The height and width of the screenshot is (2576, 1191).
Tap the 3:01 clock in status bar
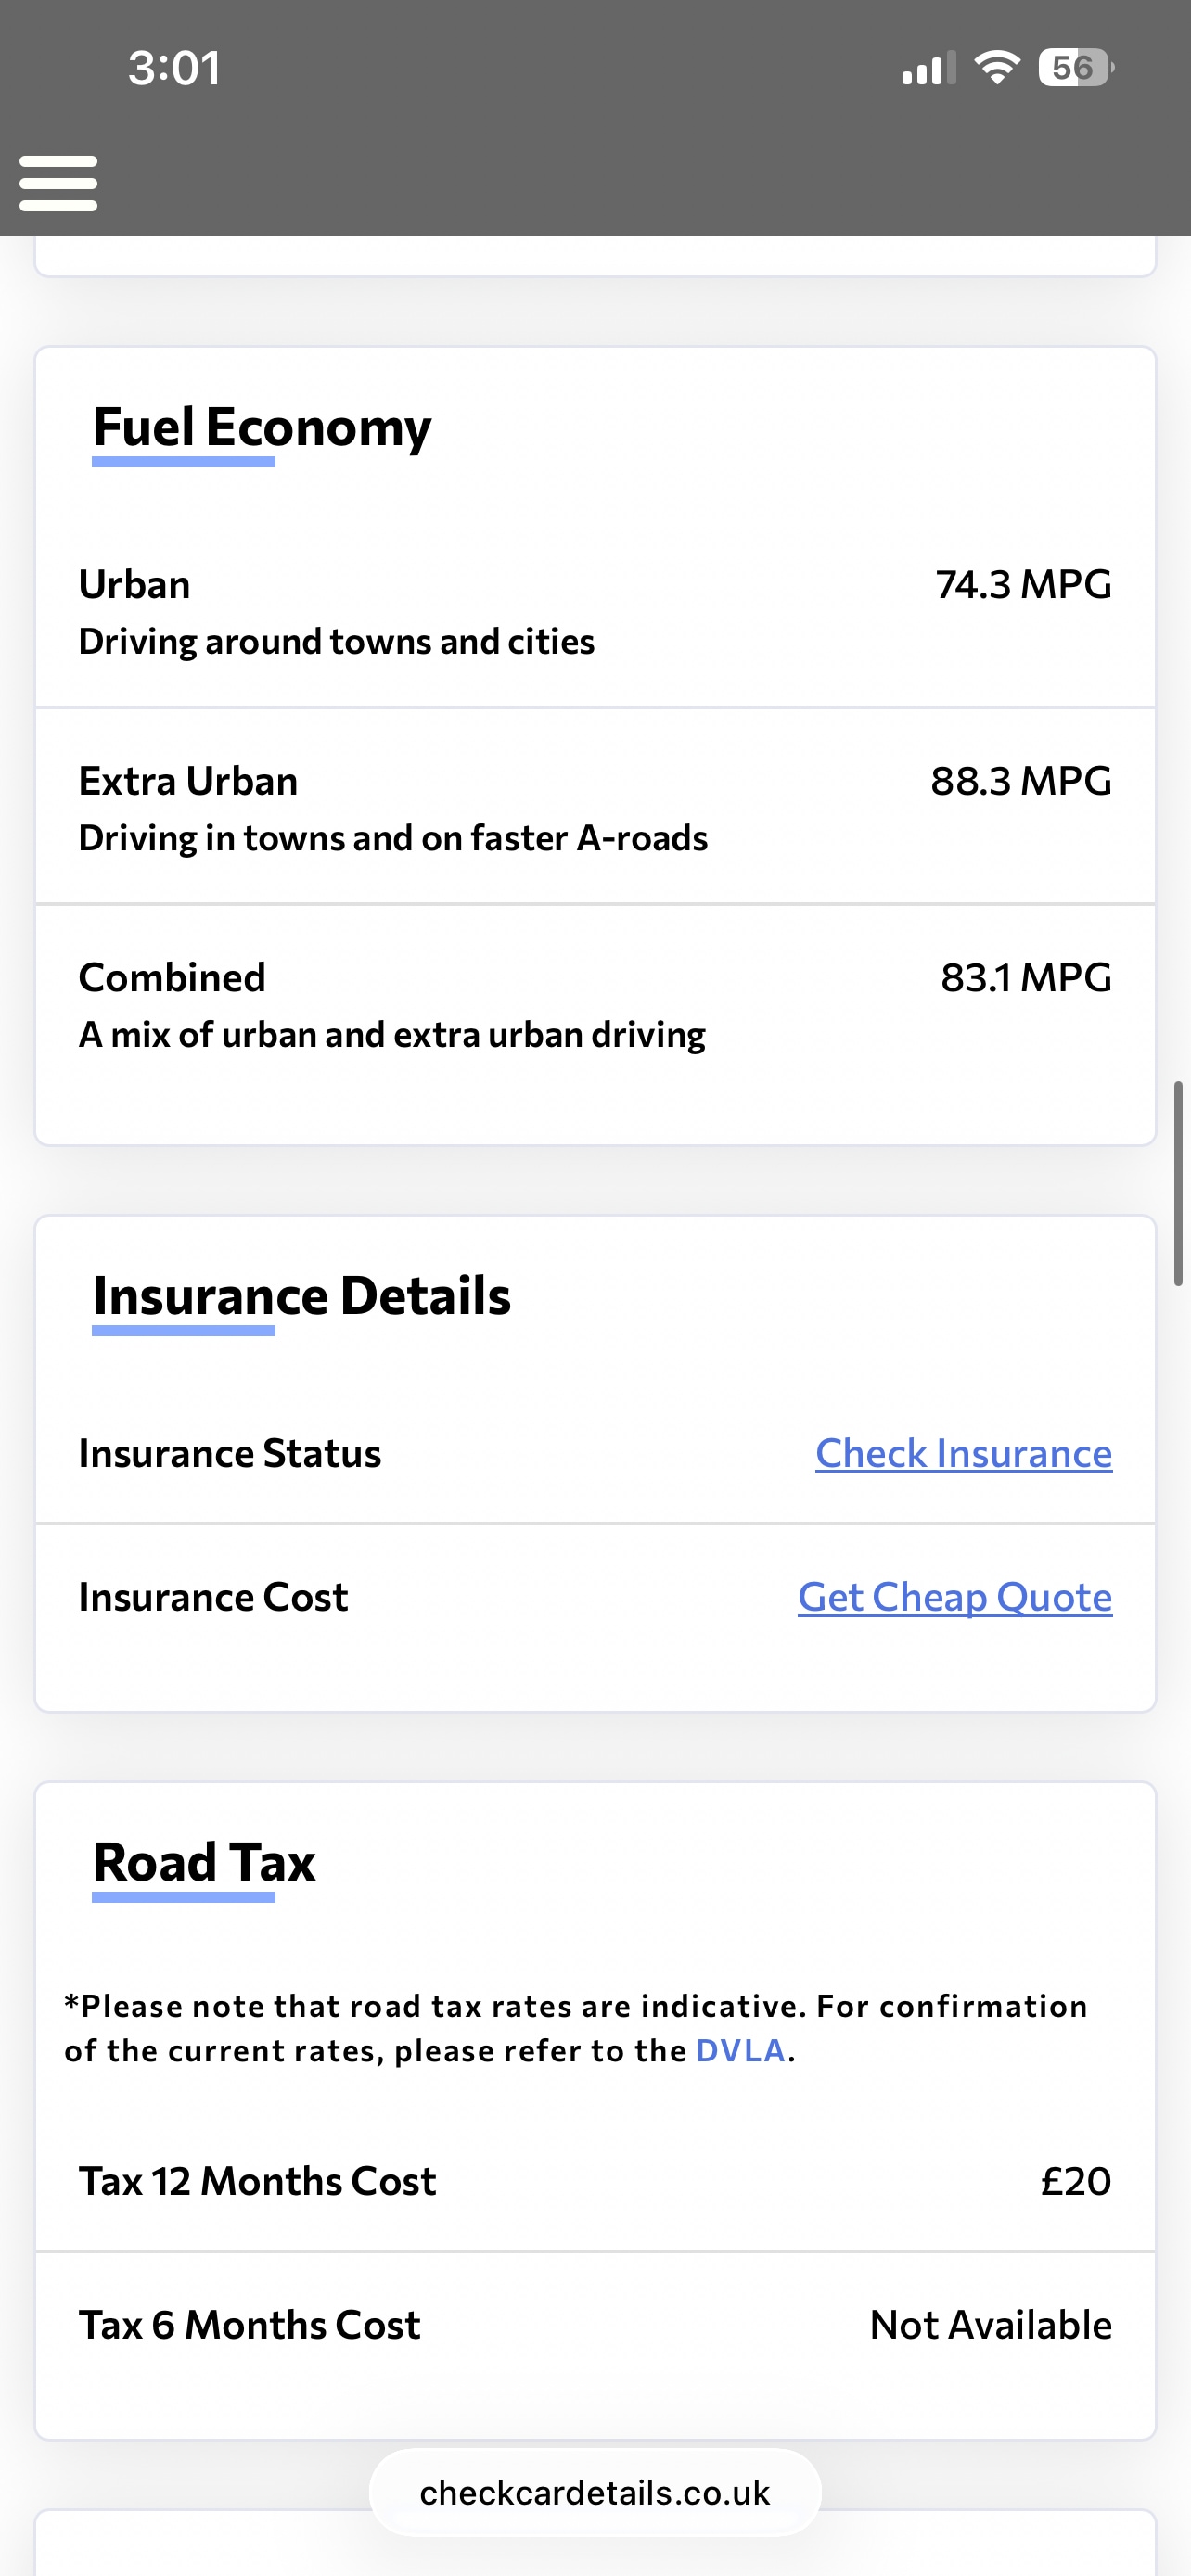click(x=174, y=68)
